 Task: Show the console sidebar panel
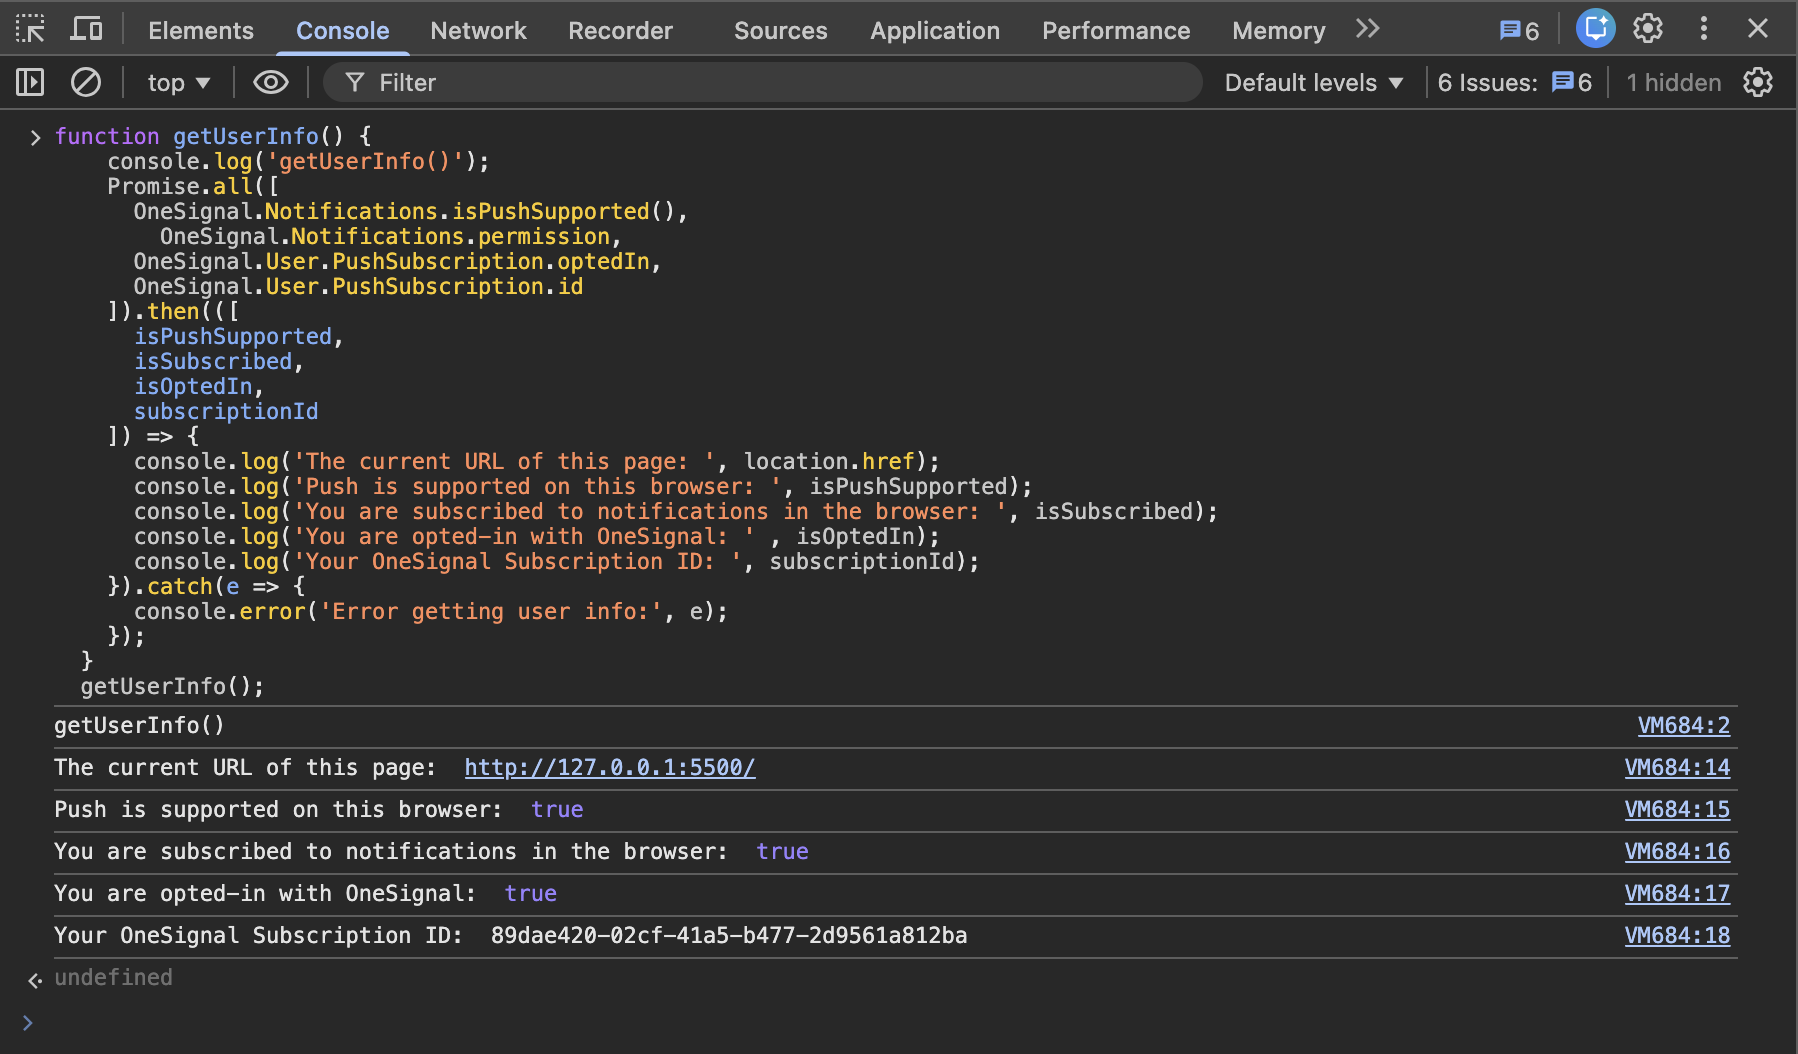(30, 82)
